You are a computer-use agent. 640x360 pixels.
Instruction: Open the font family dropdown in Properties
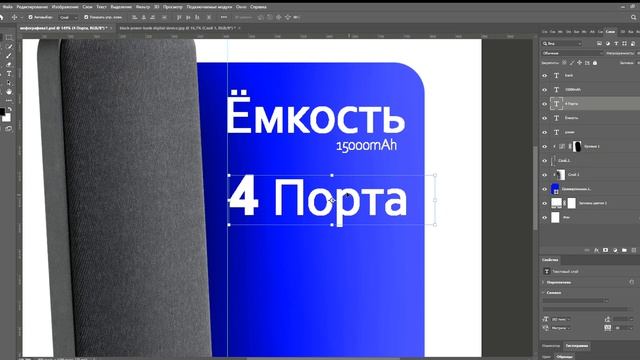[x=576, y=300]
